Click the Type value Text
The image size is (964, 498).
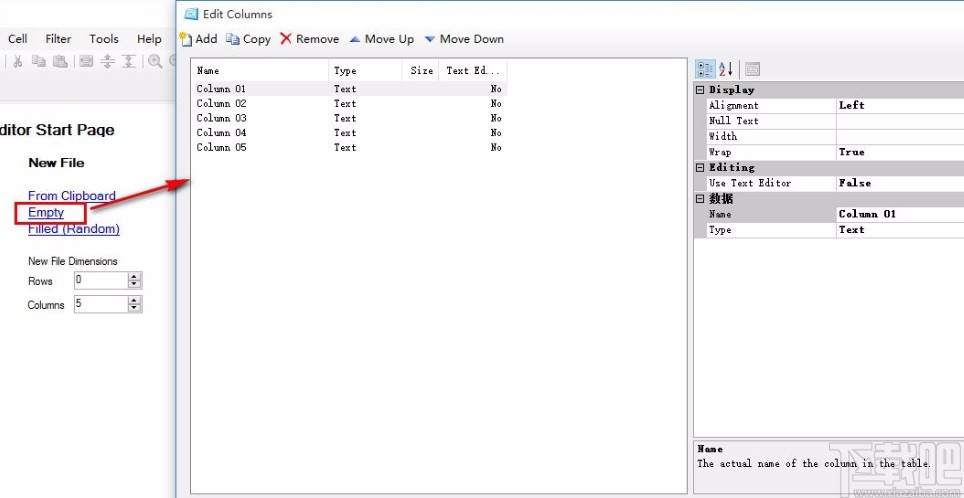point(899,230)
